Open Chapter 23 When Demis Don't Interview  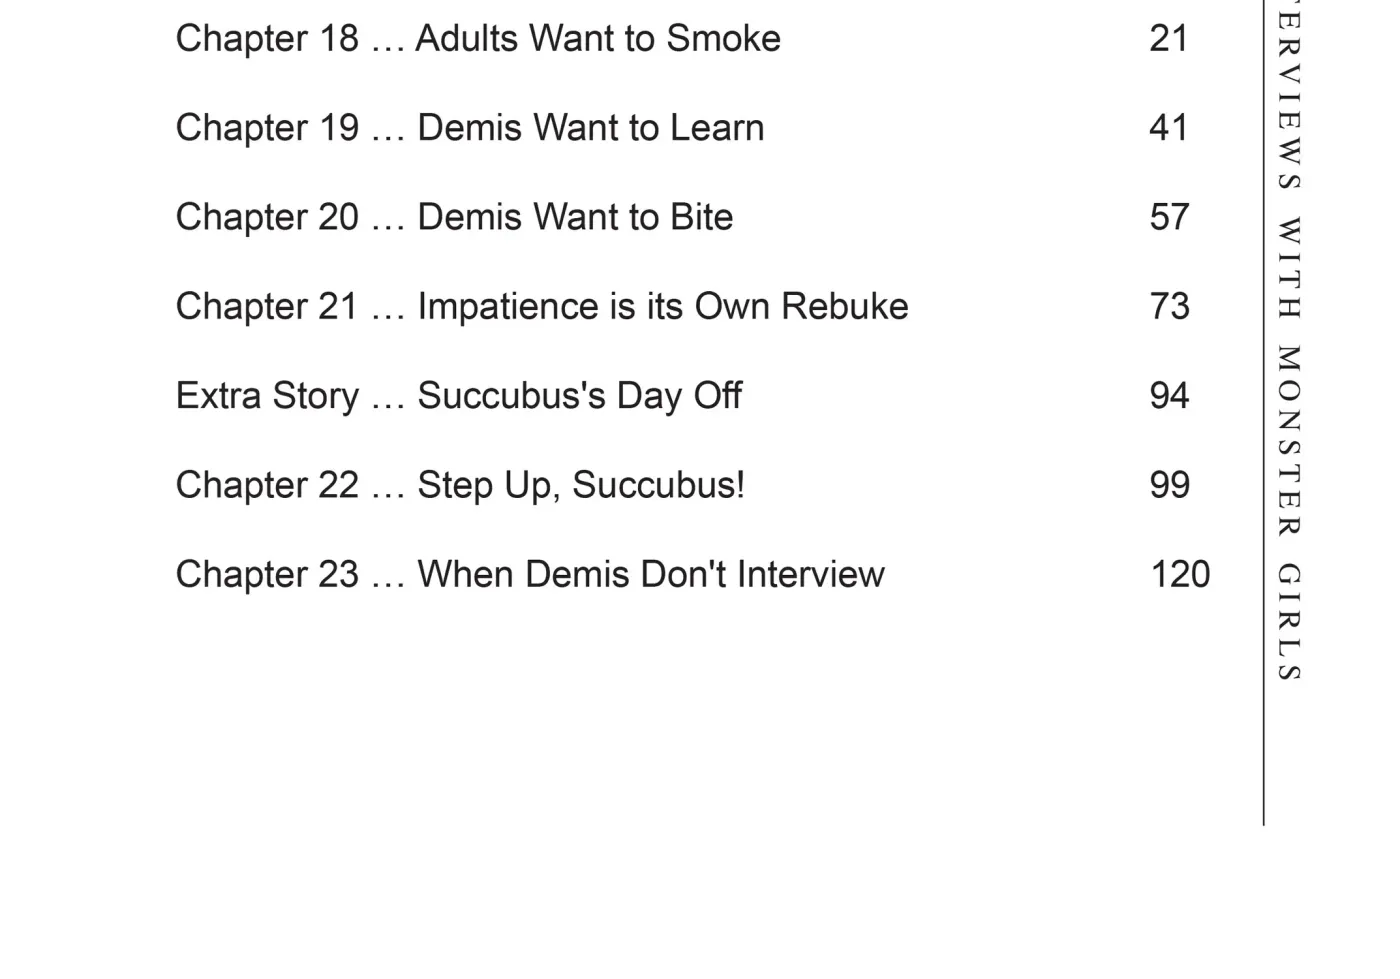[x=530, y=574]
